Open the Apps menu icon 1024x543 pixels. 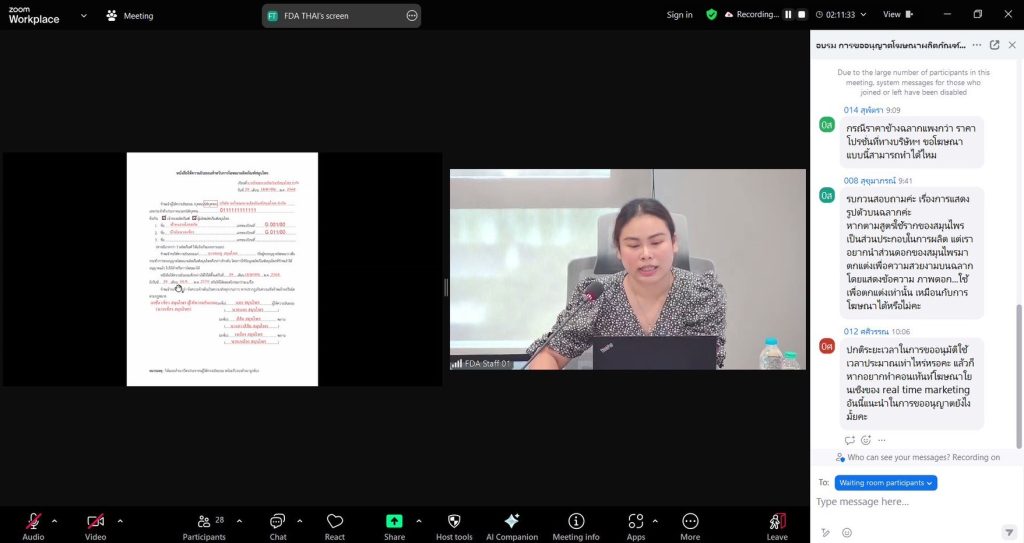tap(636, 521)
